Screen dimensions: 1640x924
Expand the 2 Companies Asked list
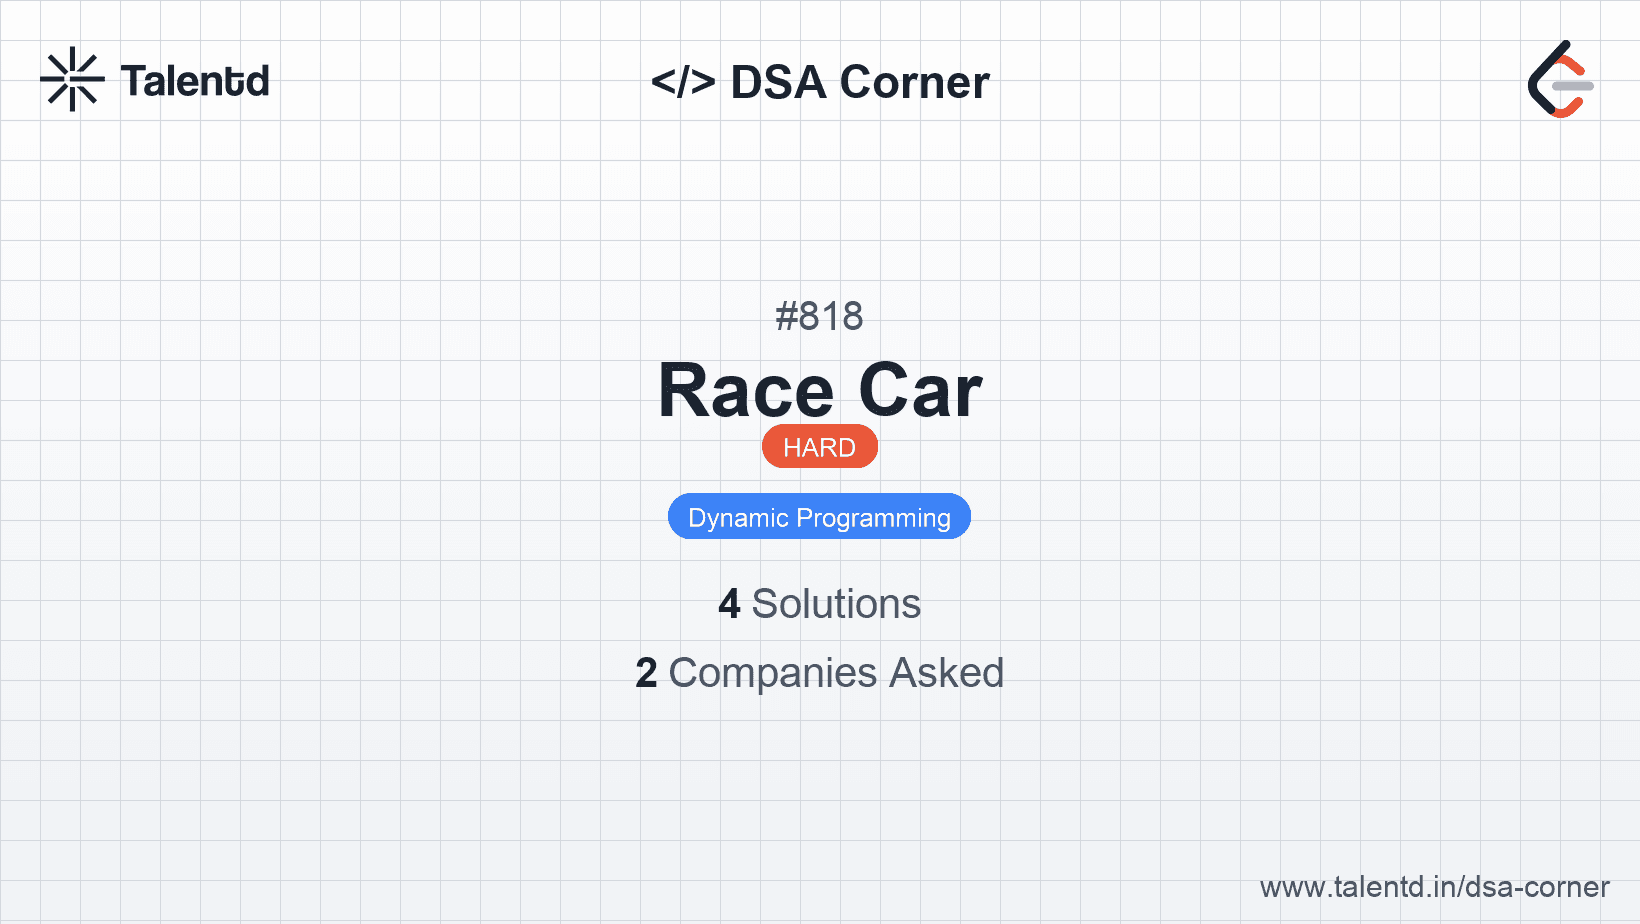[820, 672]
